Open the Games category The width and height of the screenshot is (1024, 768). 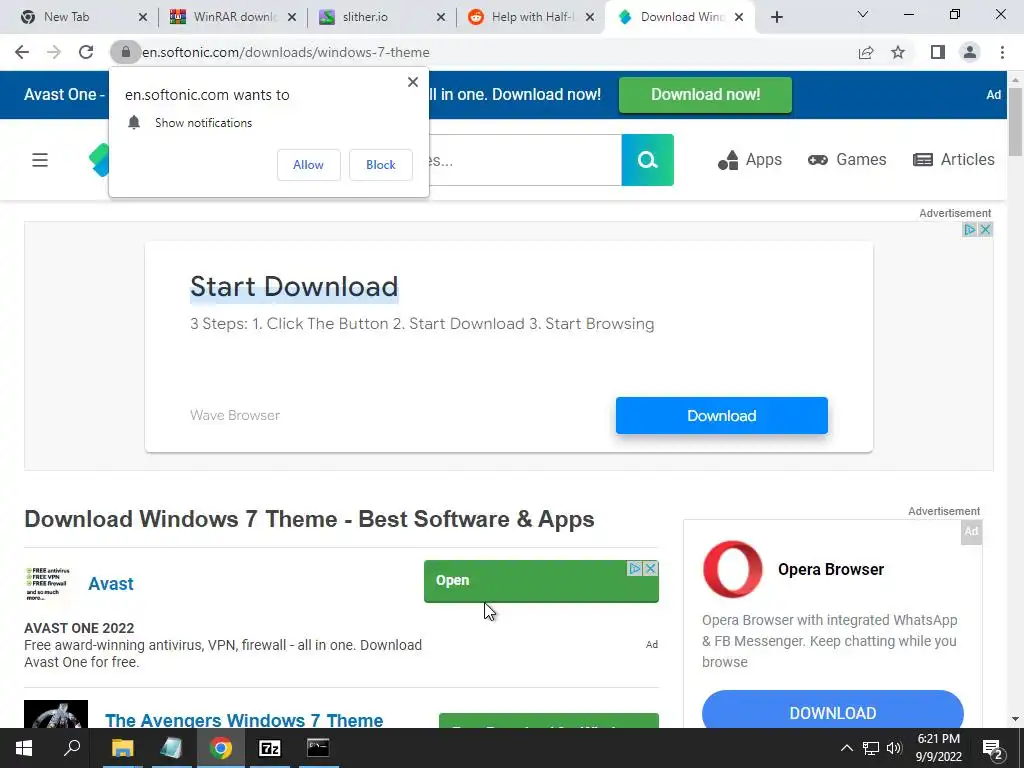coord(847,160)
